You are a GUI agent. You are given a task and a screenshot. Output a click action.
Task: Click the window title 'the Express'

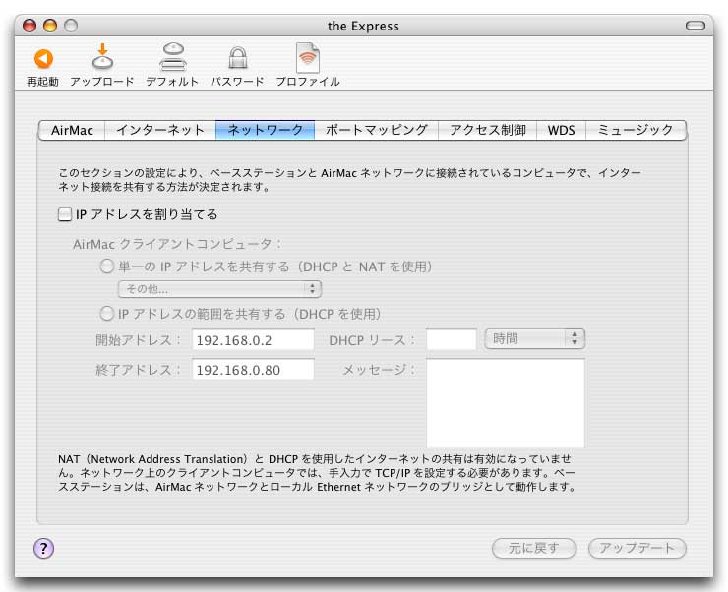pyautogui.click(x=363, y=26)
